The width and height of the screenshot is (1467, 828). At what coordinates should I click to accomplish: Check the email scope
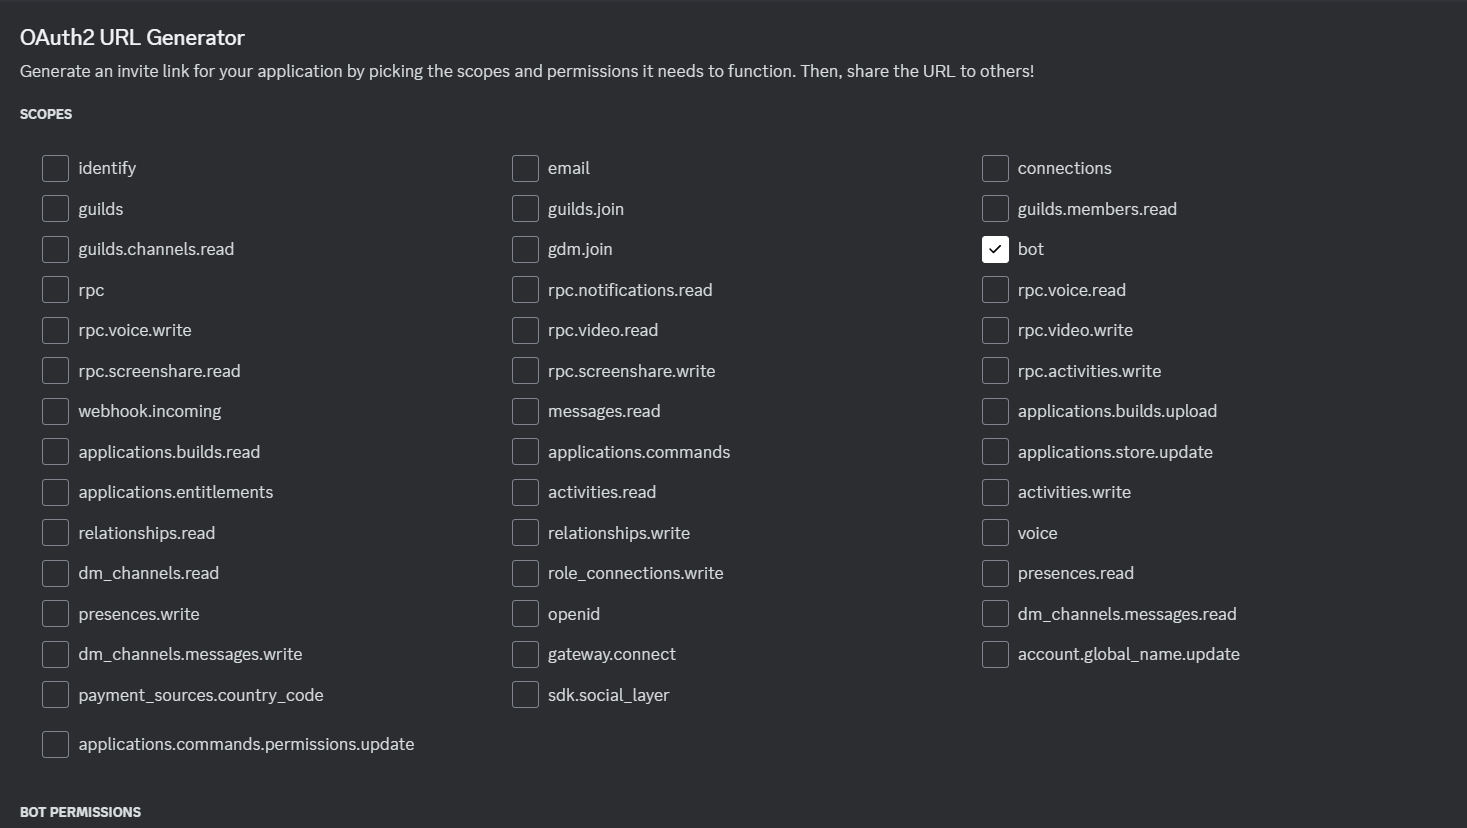tap(525, 168)
